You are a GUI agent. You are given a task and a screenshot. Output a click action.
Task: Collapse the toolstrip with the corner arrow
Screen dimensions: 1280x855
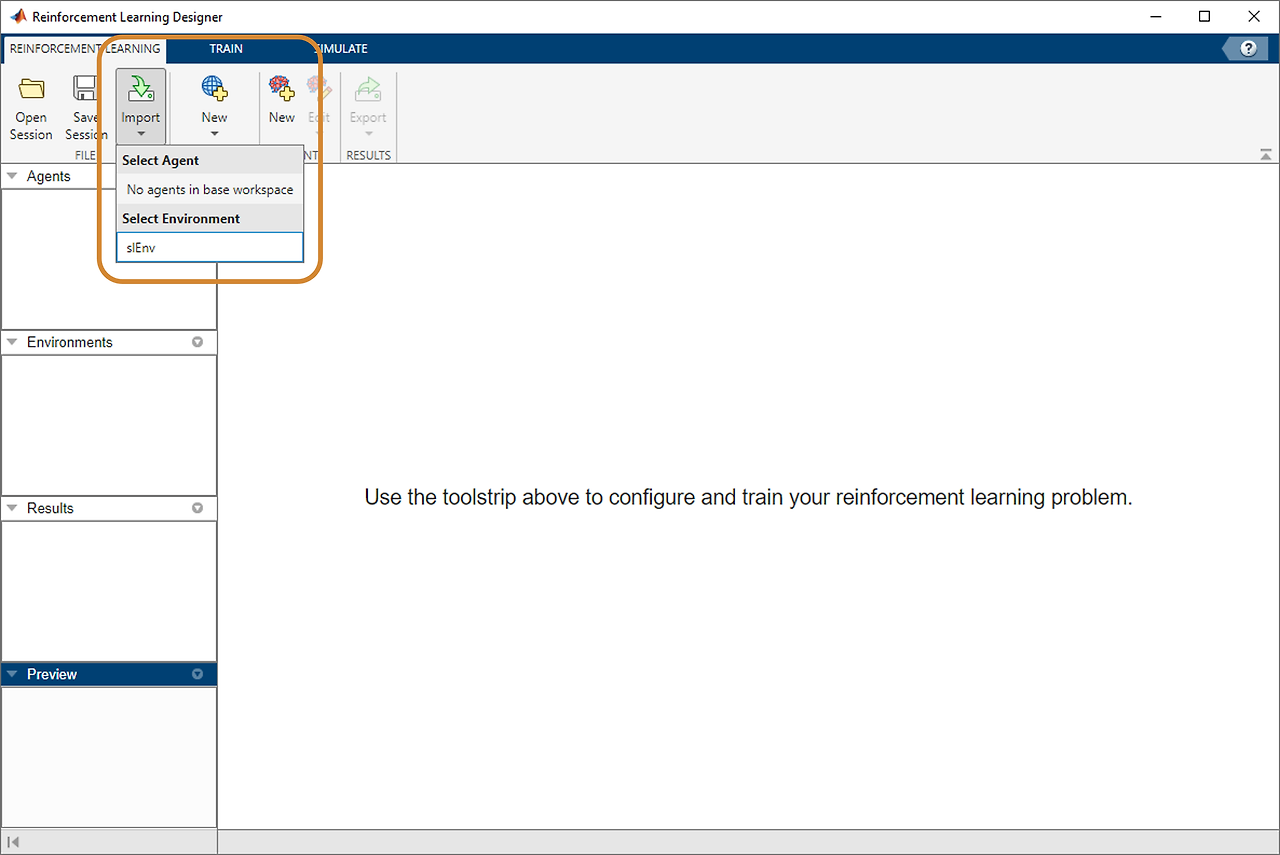1266,154
